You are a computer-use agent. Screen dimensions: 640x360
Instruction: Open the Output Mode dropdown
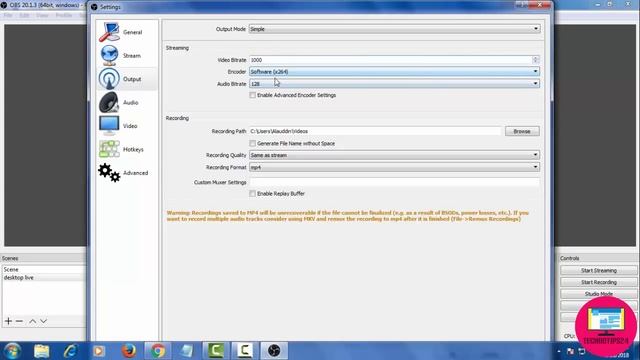tap(394, 29)
